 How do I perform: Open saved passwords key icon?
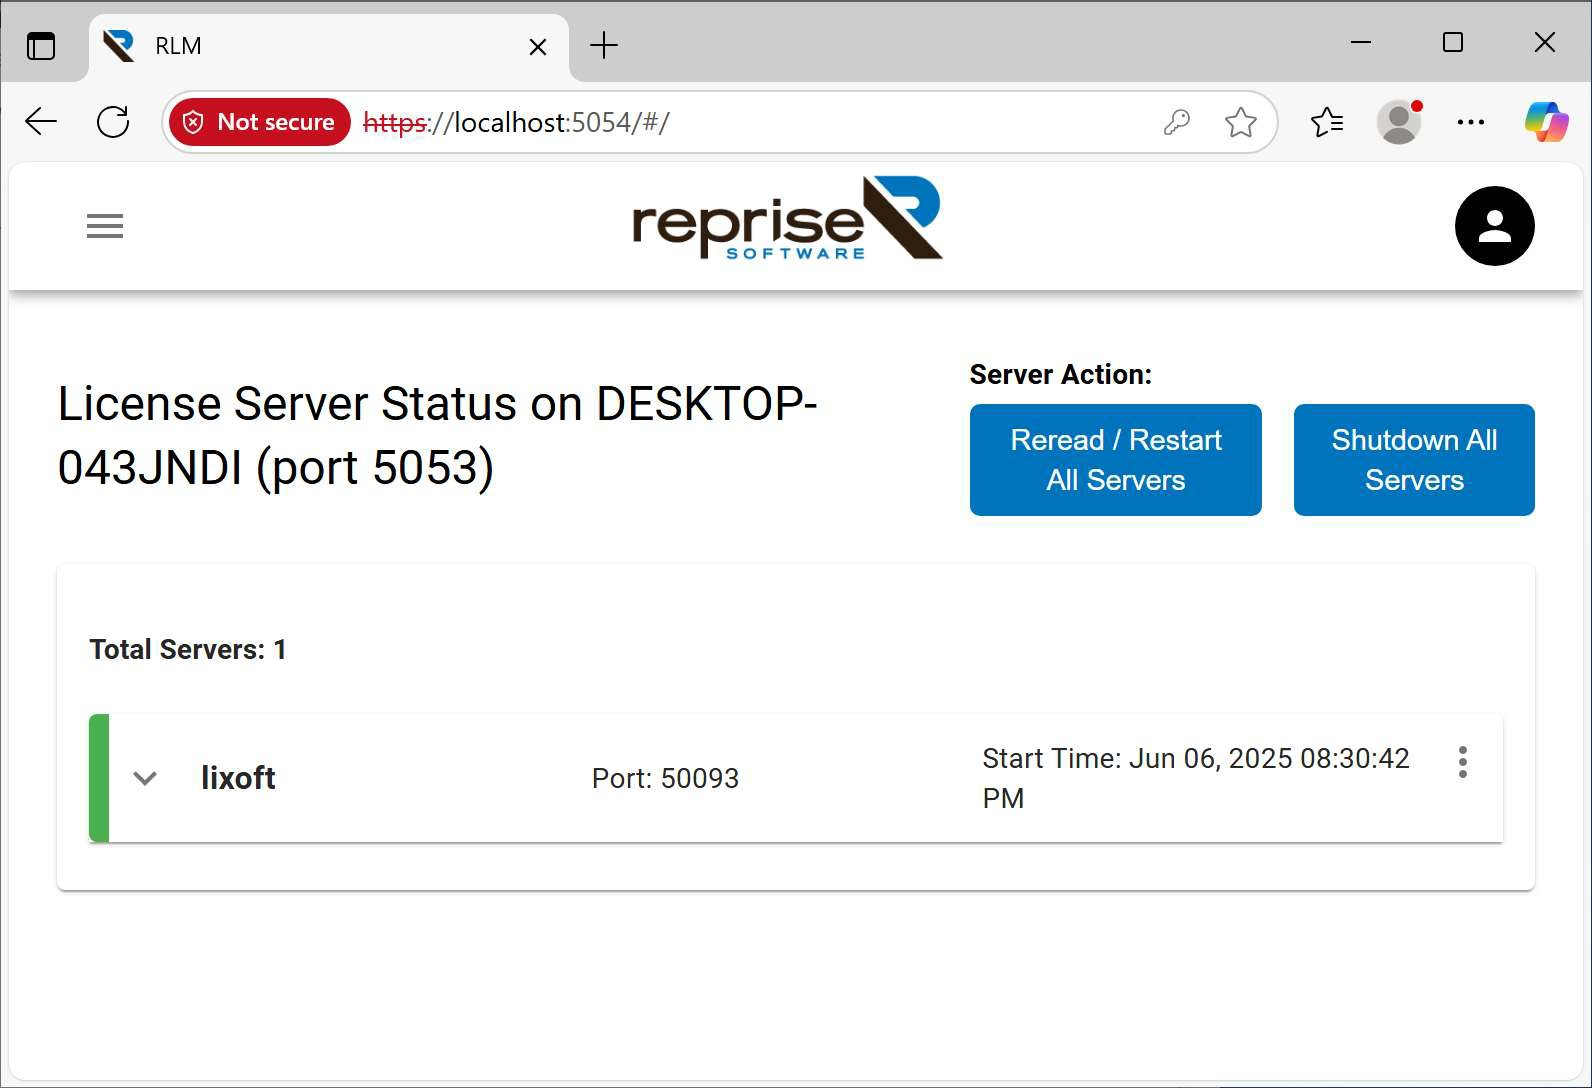tap(1177, 122)
